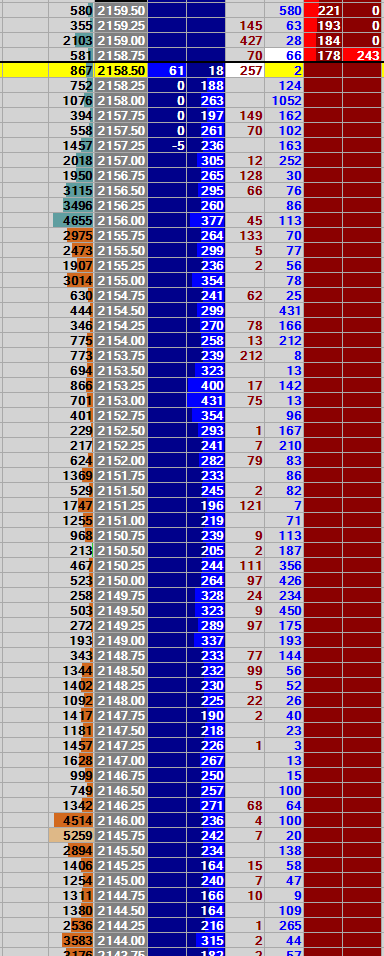Click the 2145.00 price cell
The width and height of the screenshot is (384, 956).
pyautogui.click(x=121, y=881)
